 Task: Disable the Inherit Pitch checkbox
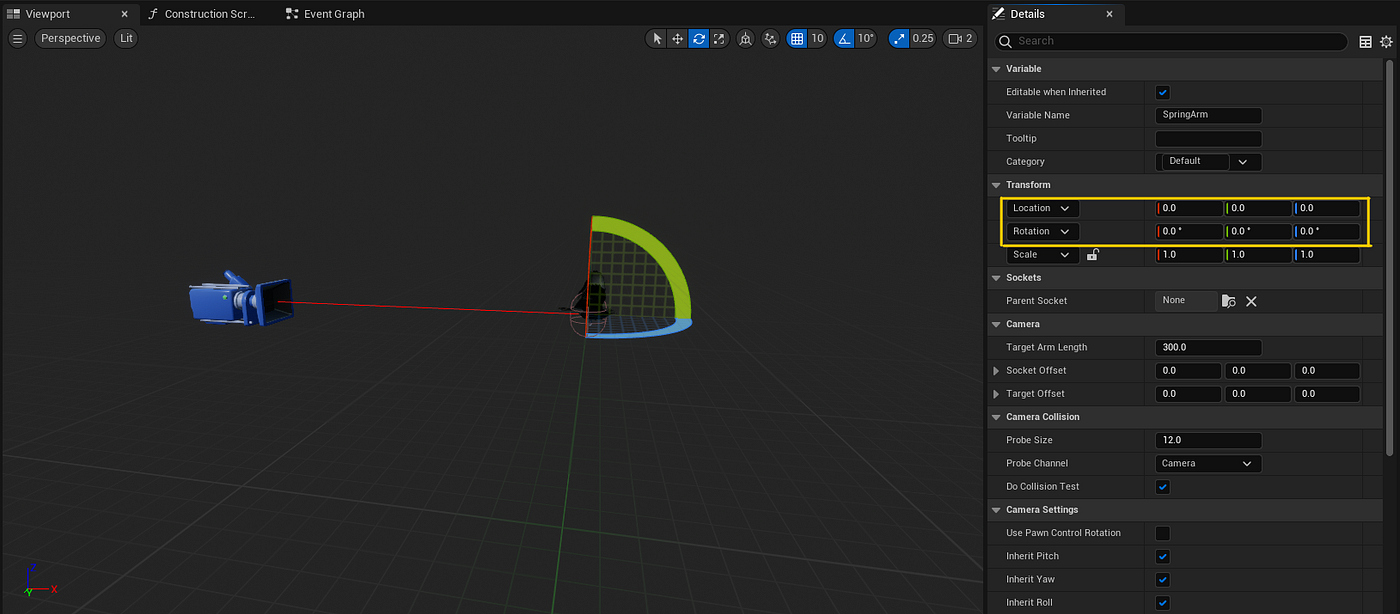[1162, 556]
